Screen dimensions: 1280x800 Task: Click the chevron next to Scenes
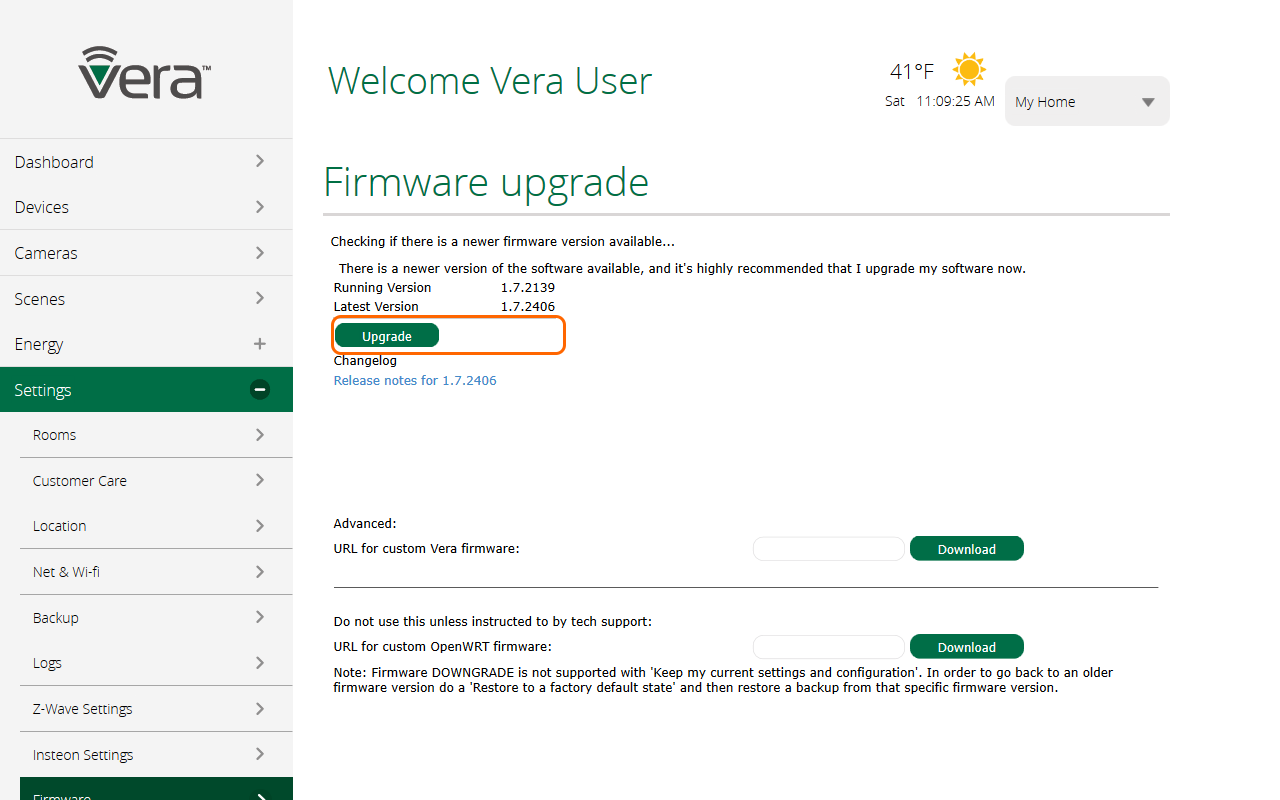click(260, 298)
